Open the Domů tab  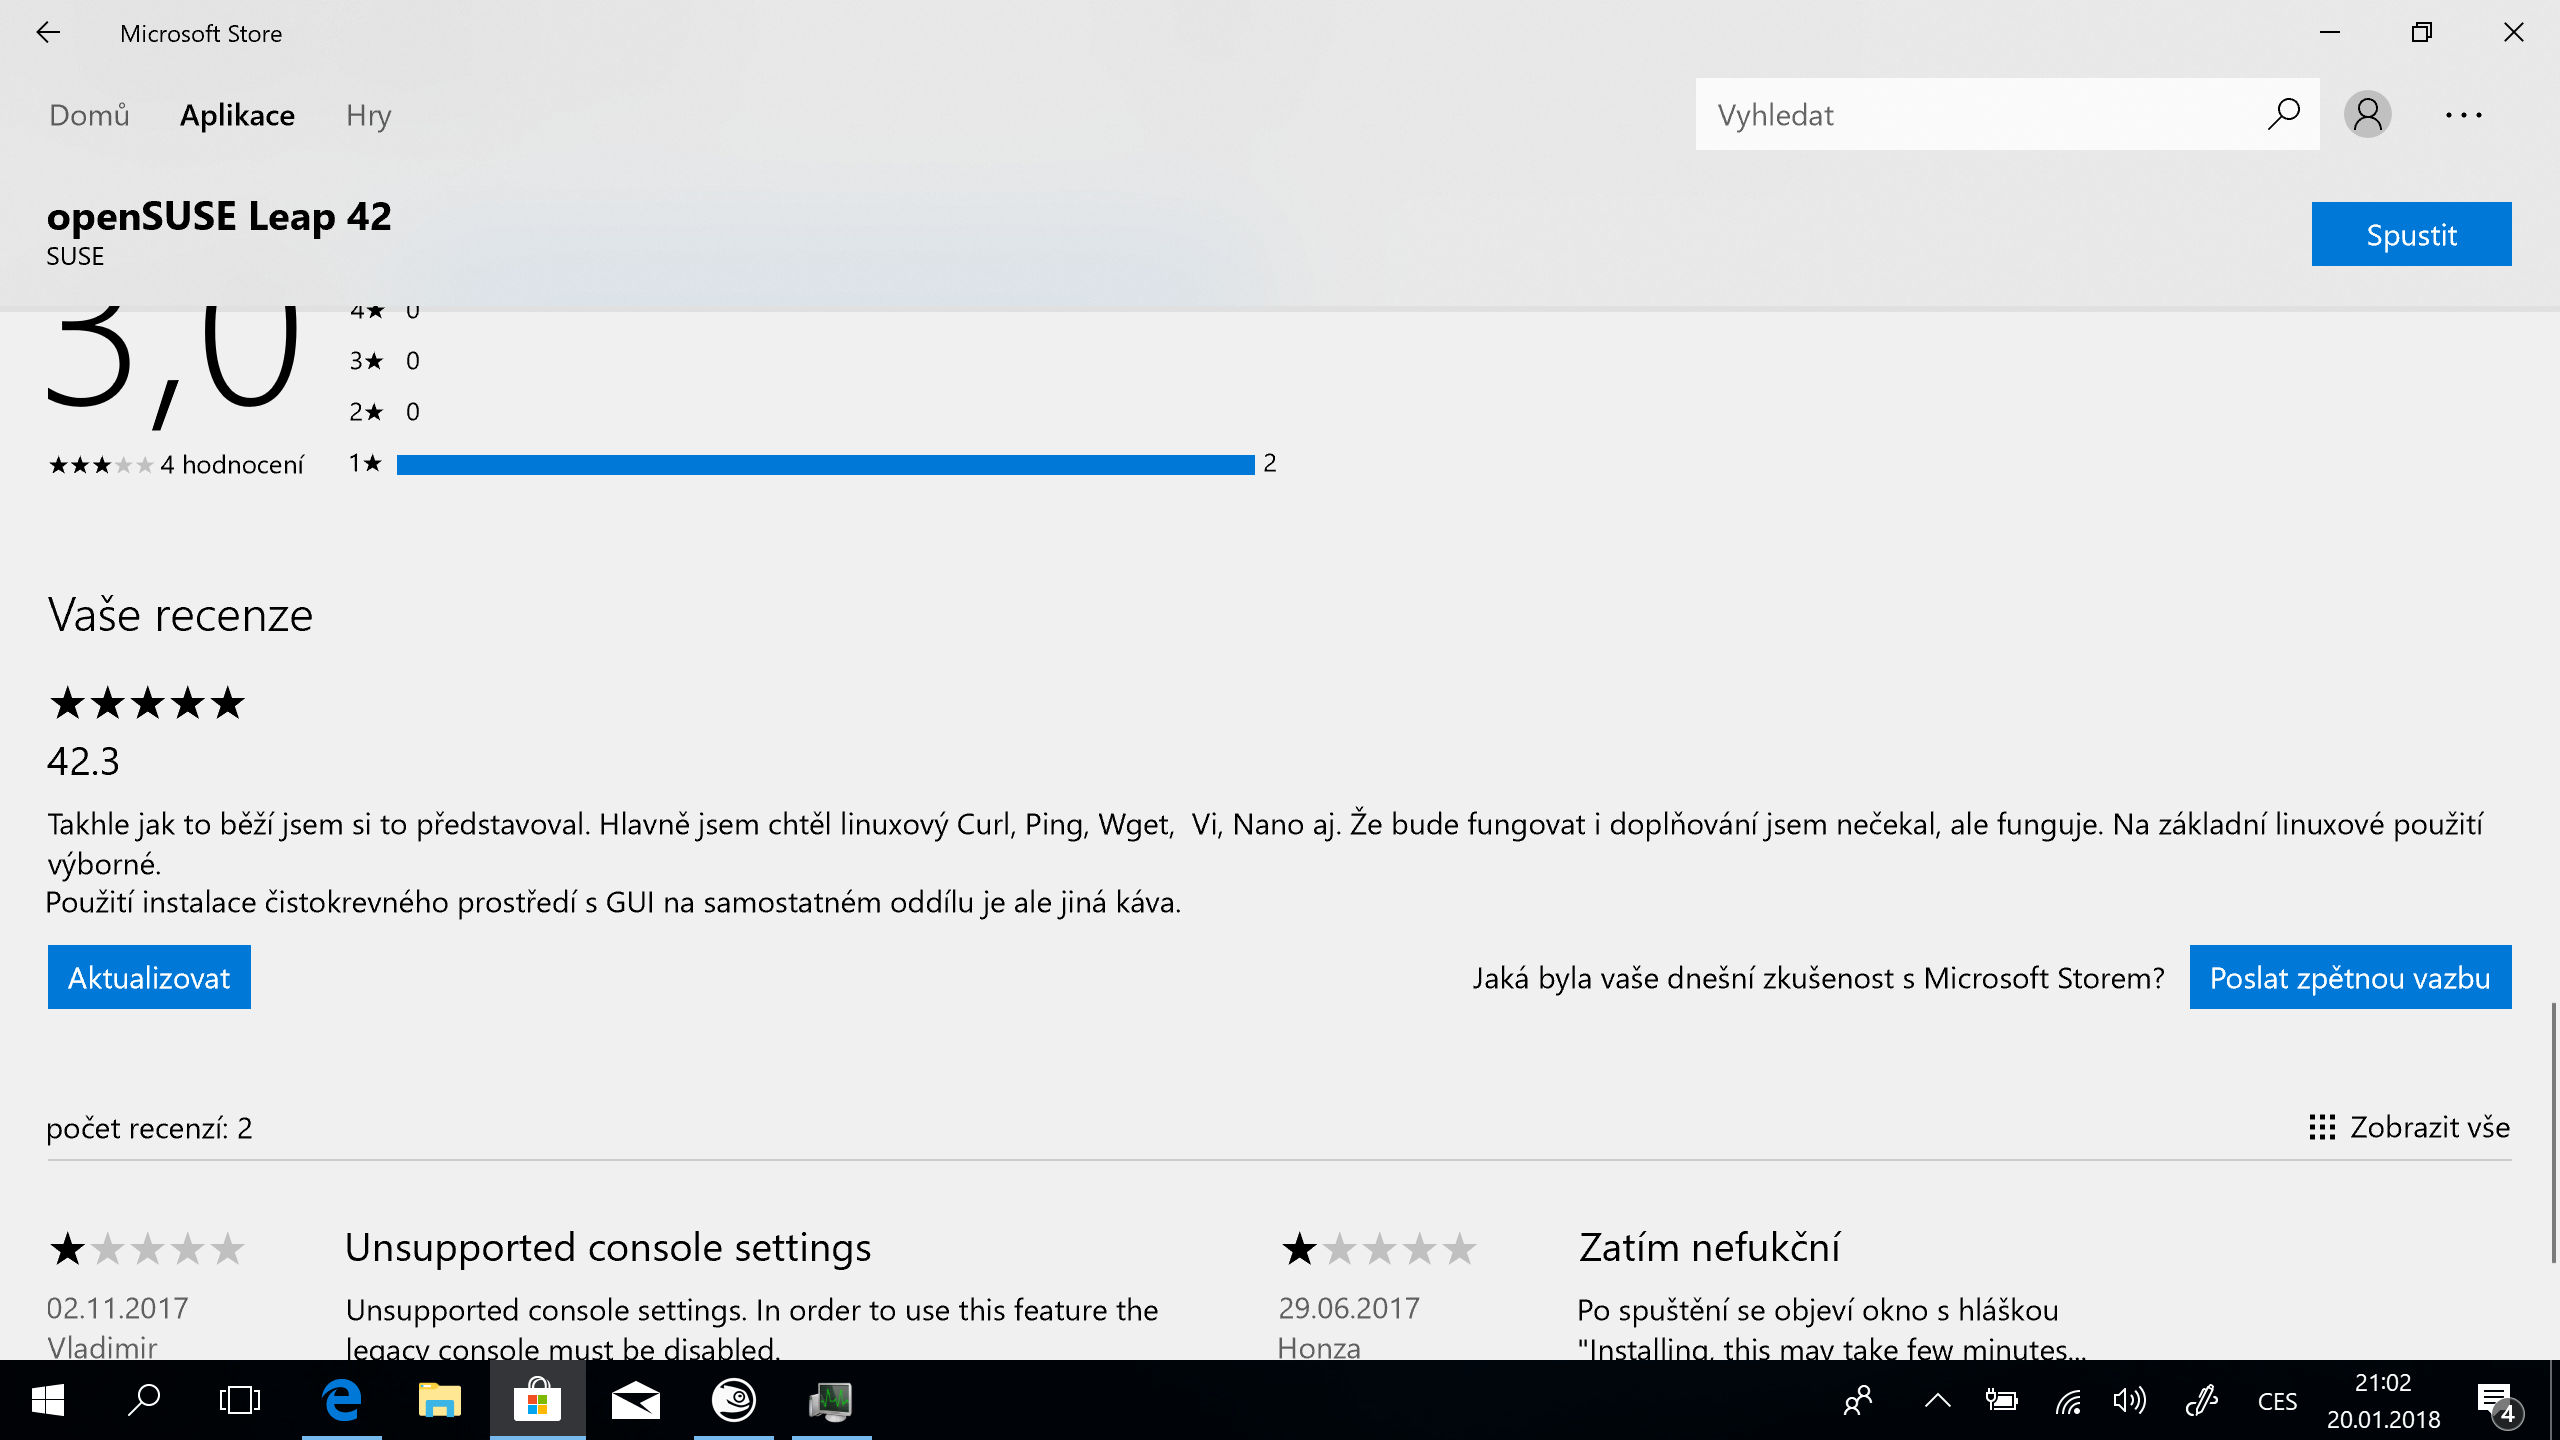pyautogui.click(x=89, y=115)
